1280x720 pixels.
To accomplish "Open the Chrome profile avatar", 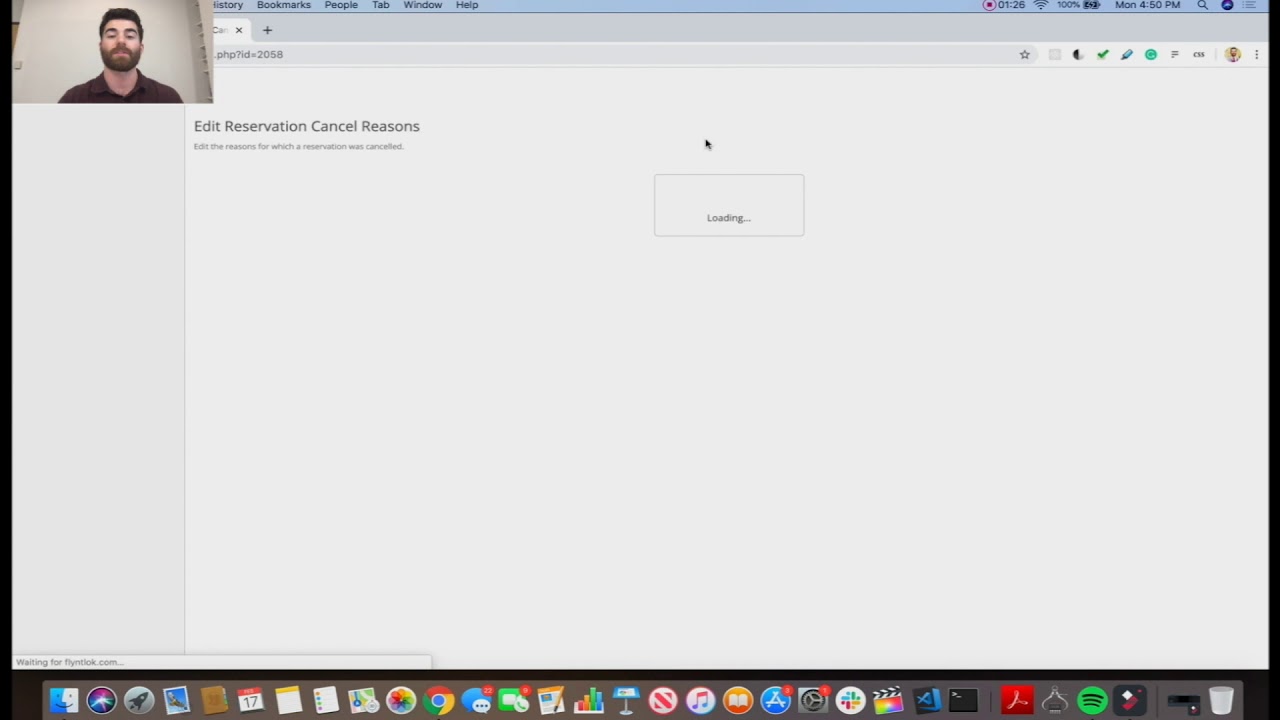I will [x=1233, y=55].
